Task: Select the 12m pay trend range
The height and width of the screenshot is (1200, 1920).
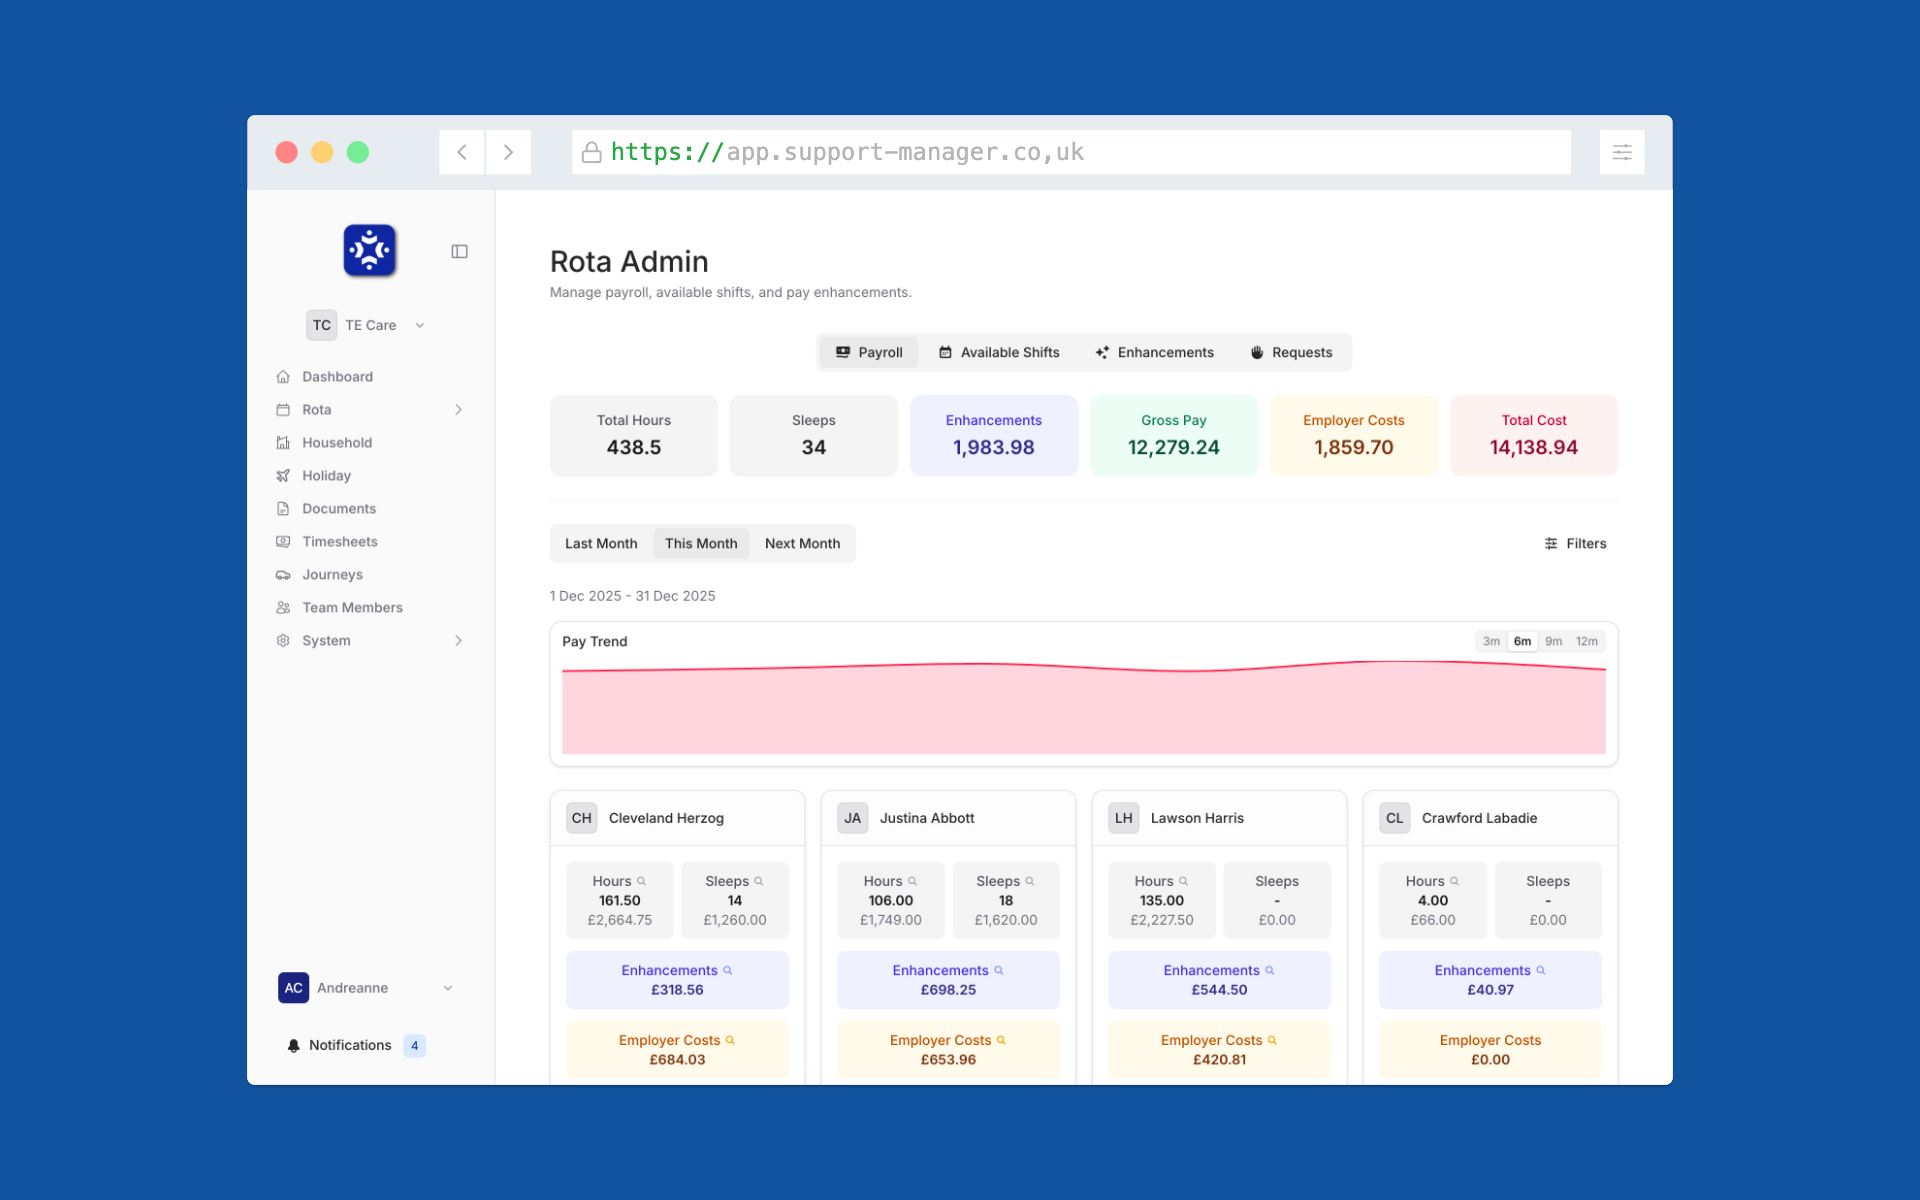Action: pyautogui.click(x=1588, y=641)
